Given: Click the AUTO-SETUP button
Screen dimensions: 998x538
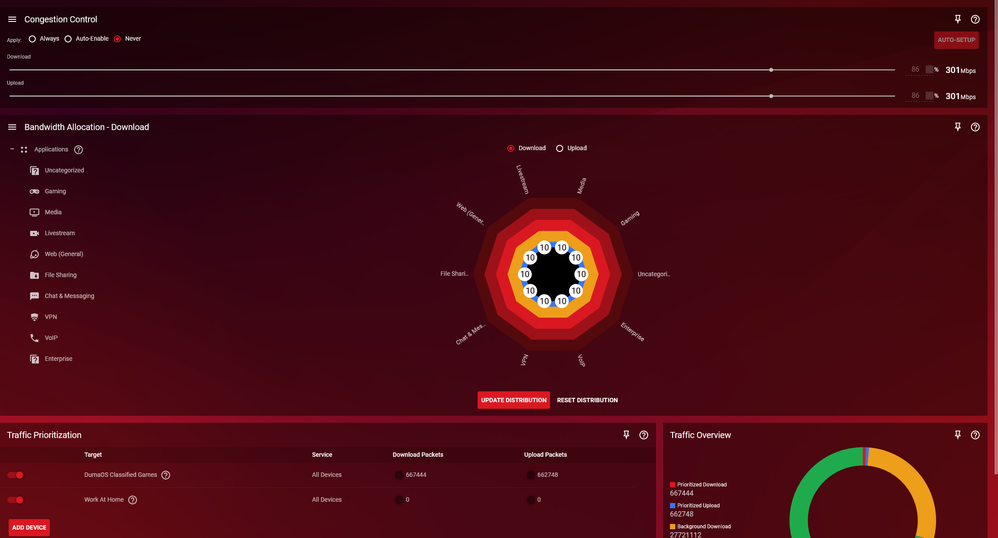Looking at the screenshot, I should tap(956, 40).
